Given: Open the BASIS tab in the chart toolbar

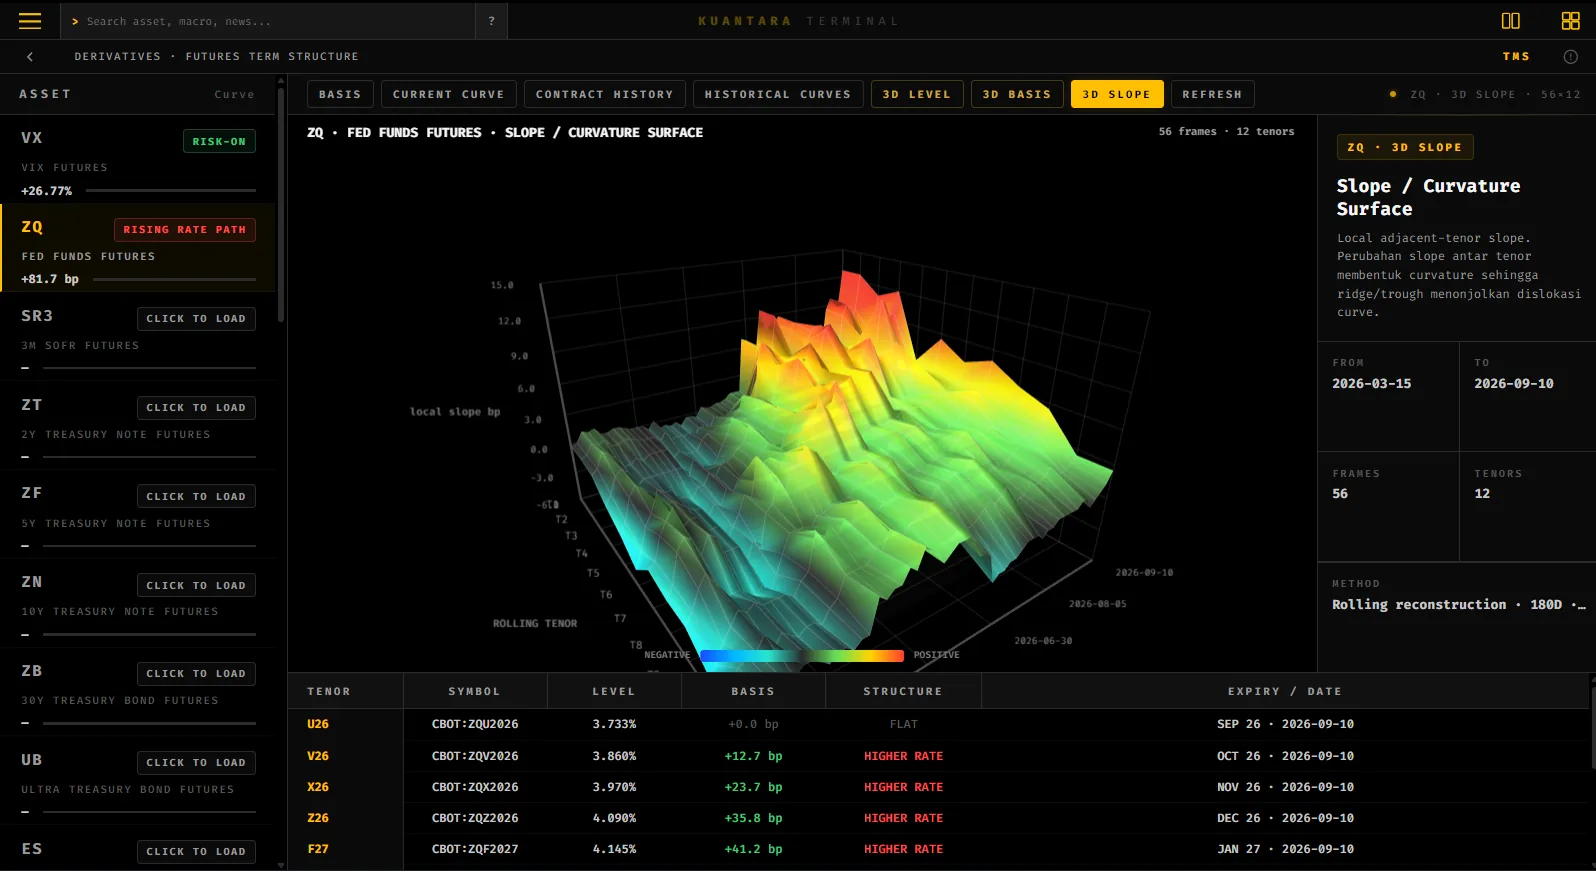Looking at the screenshot, I should coord(340,94).
